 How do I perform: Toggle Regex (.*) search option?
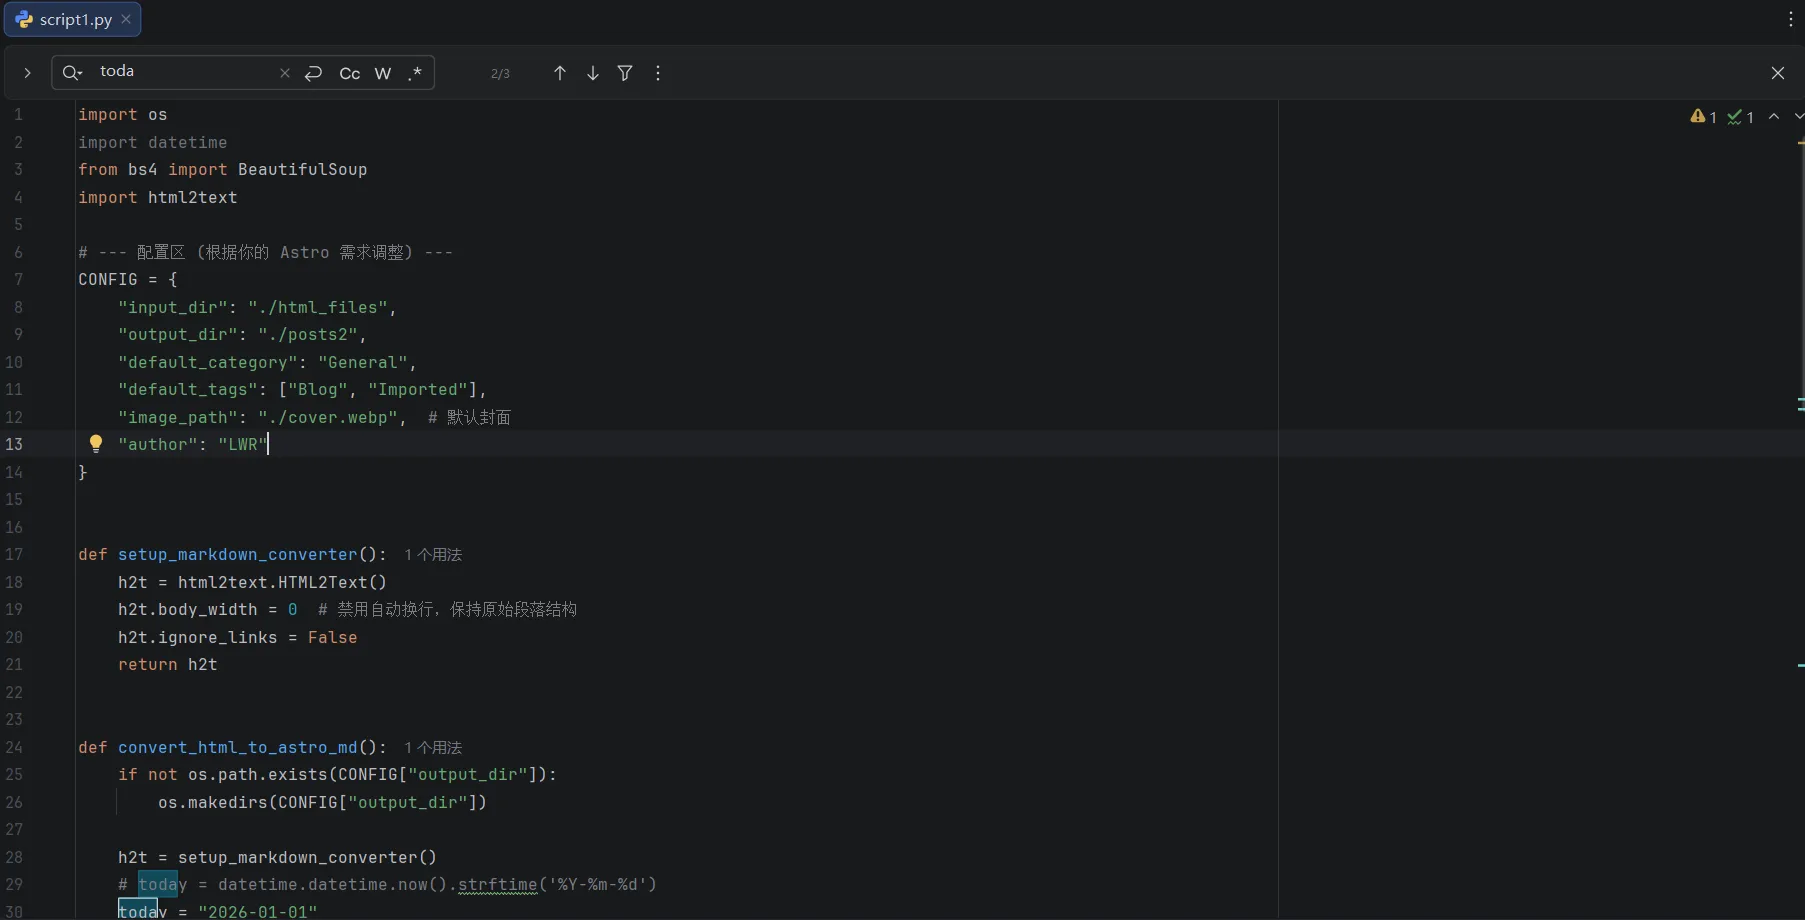415,73
